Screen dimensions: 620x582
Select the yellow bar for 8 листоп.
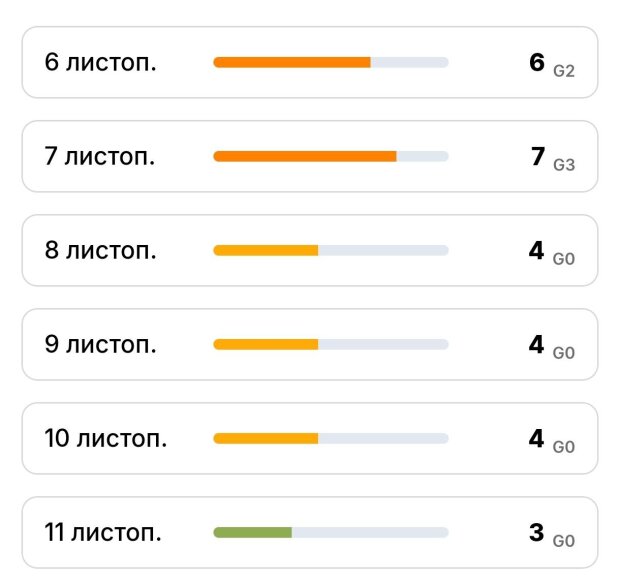click(266, 250)
